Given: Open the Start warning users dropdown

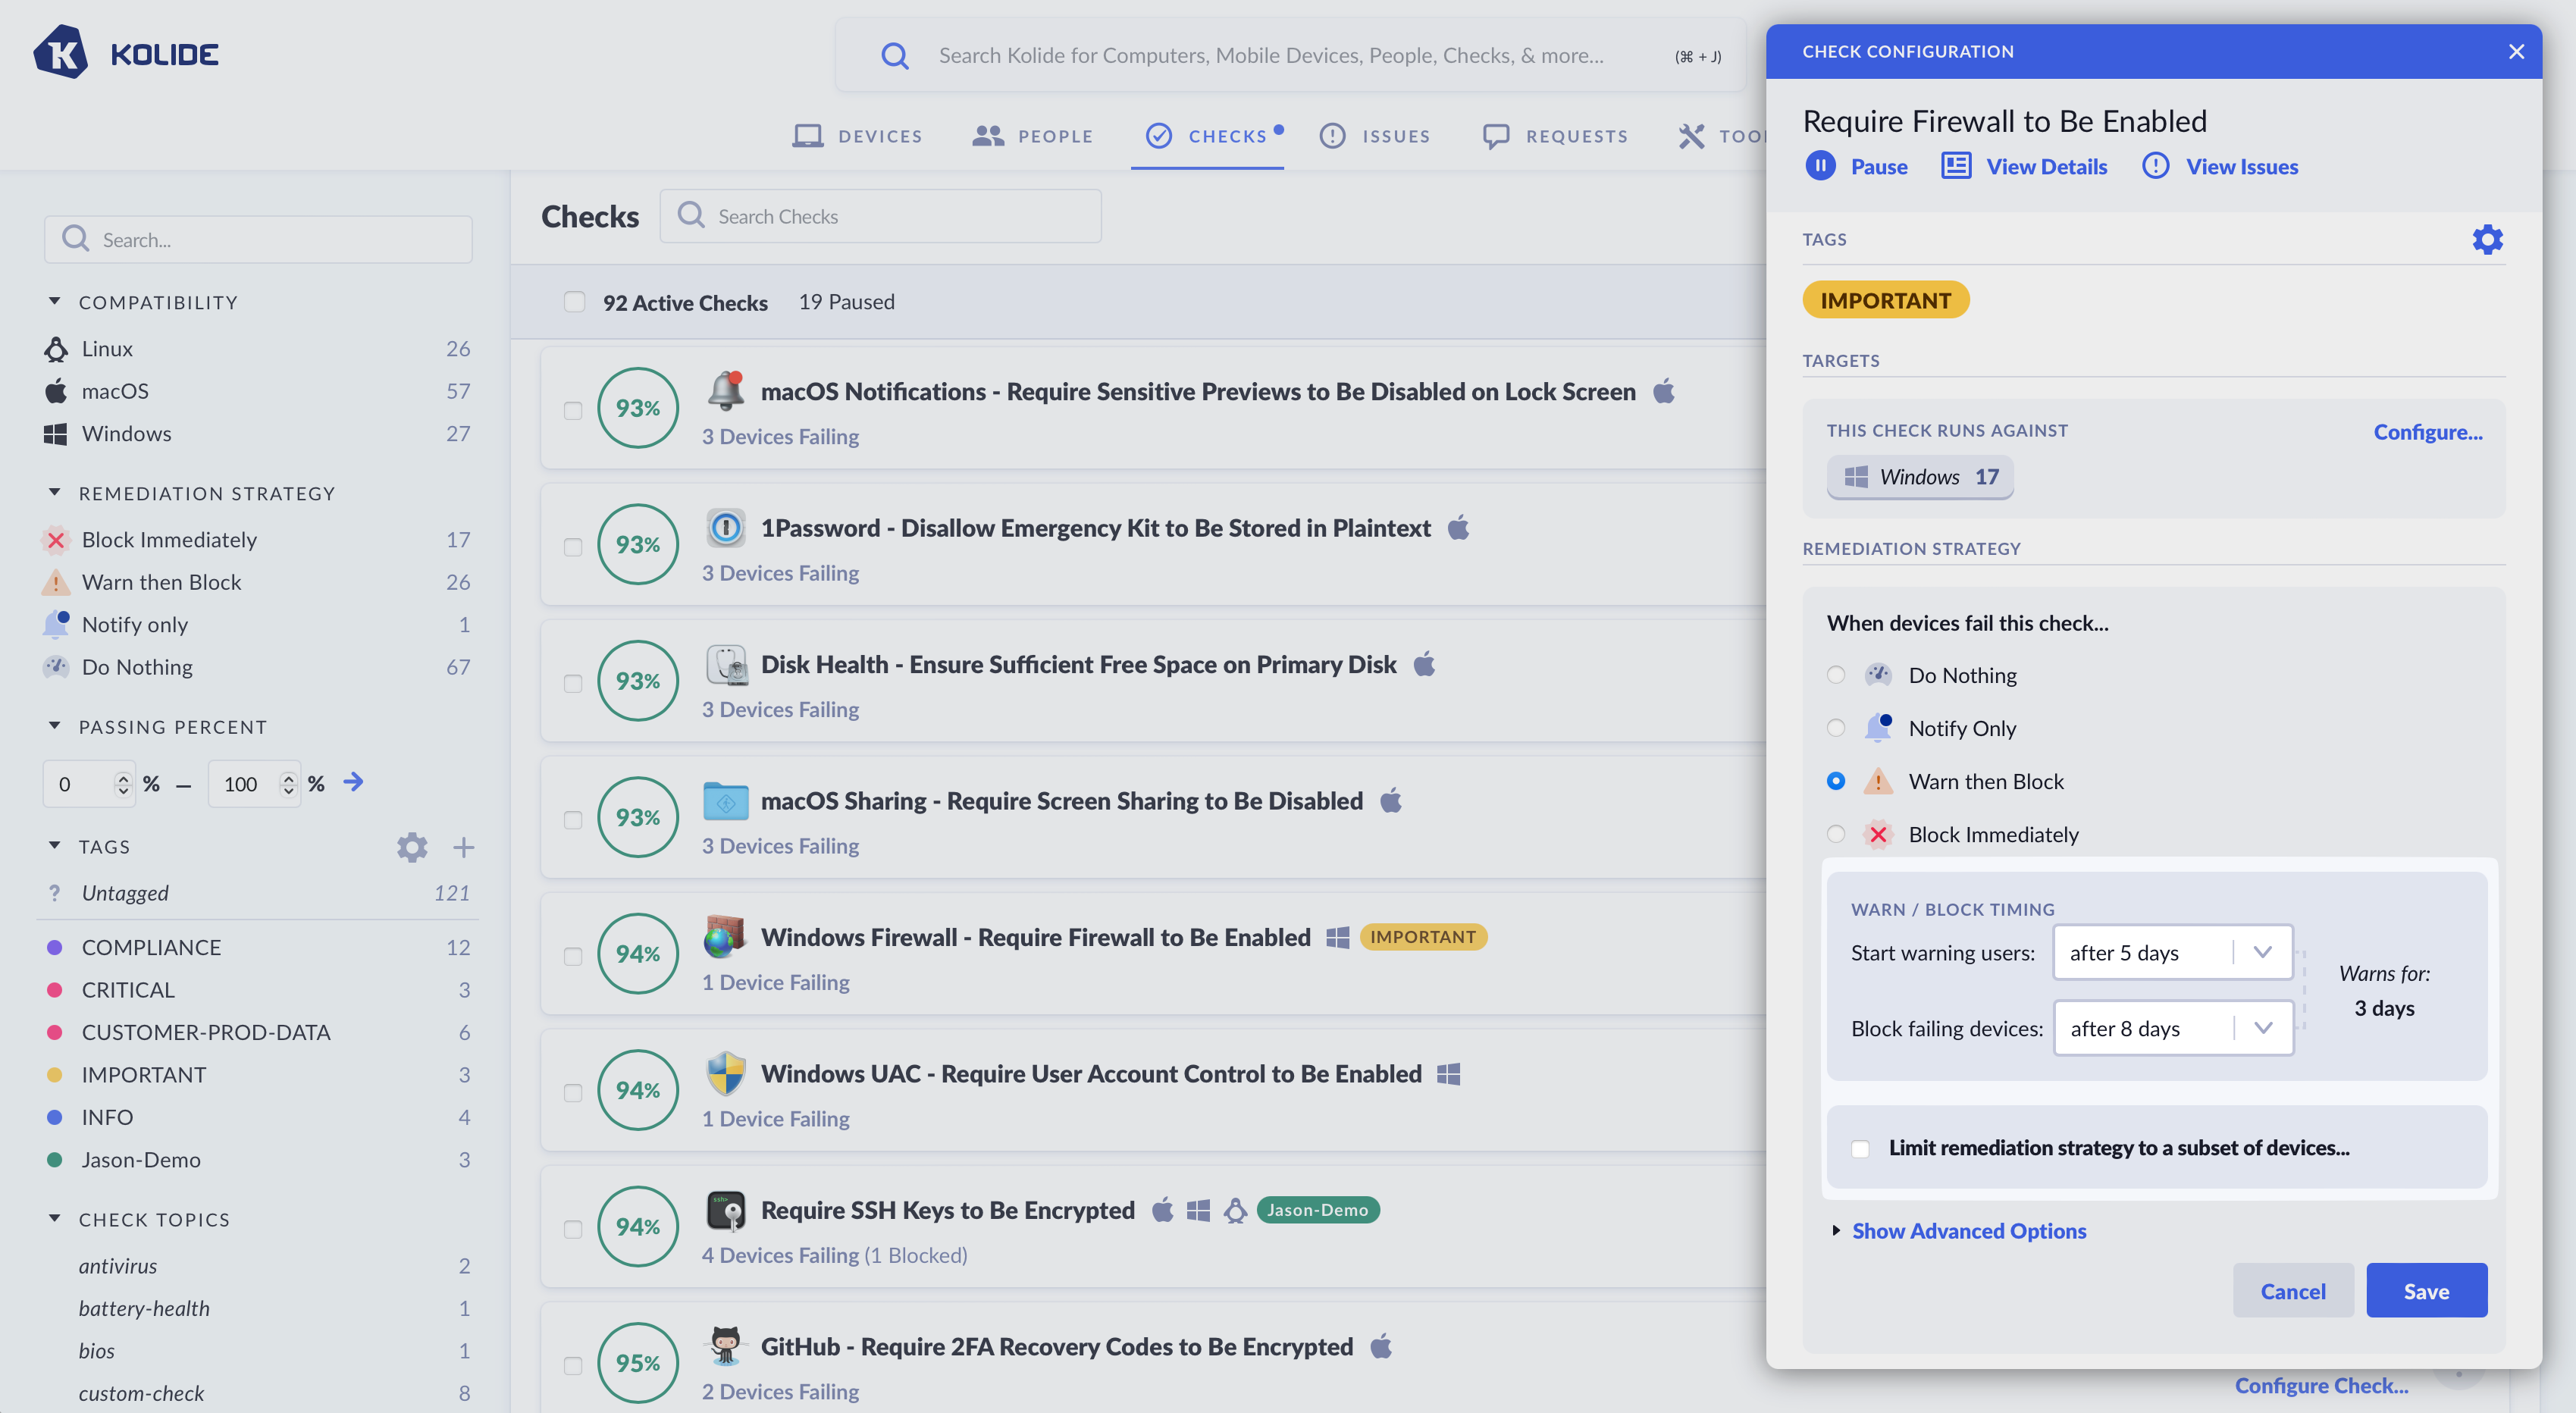Looking at the screenshot, I should coord(2172,953).
